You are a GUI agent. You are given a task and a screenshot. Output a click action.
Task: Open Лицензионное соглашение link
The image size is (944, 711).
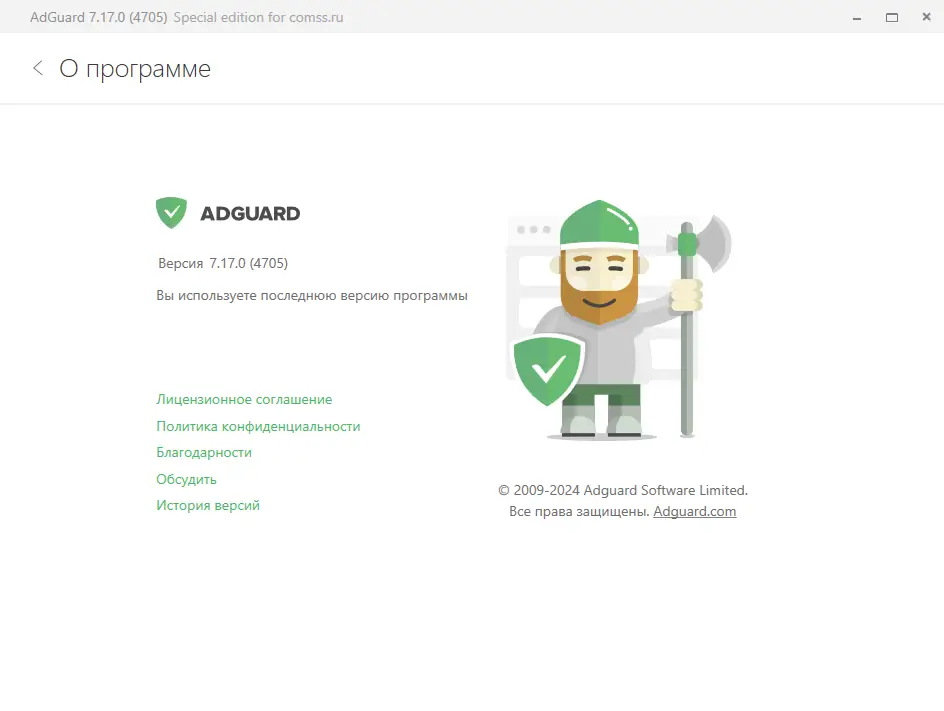click(244, 399)
